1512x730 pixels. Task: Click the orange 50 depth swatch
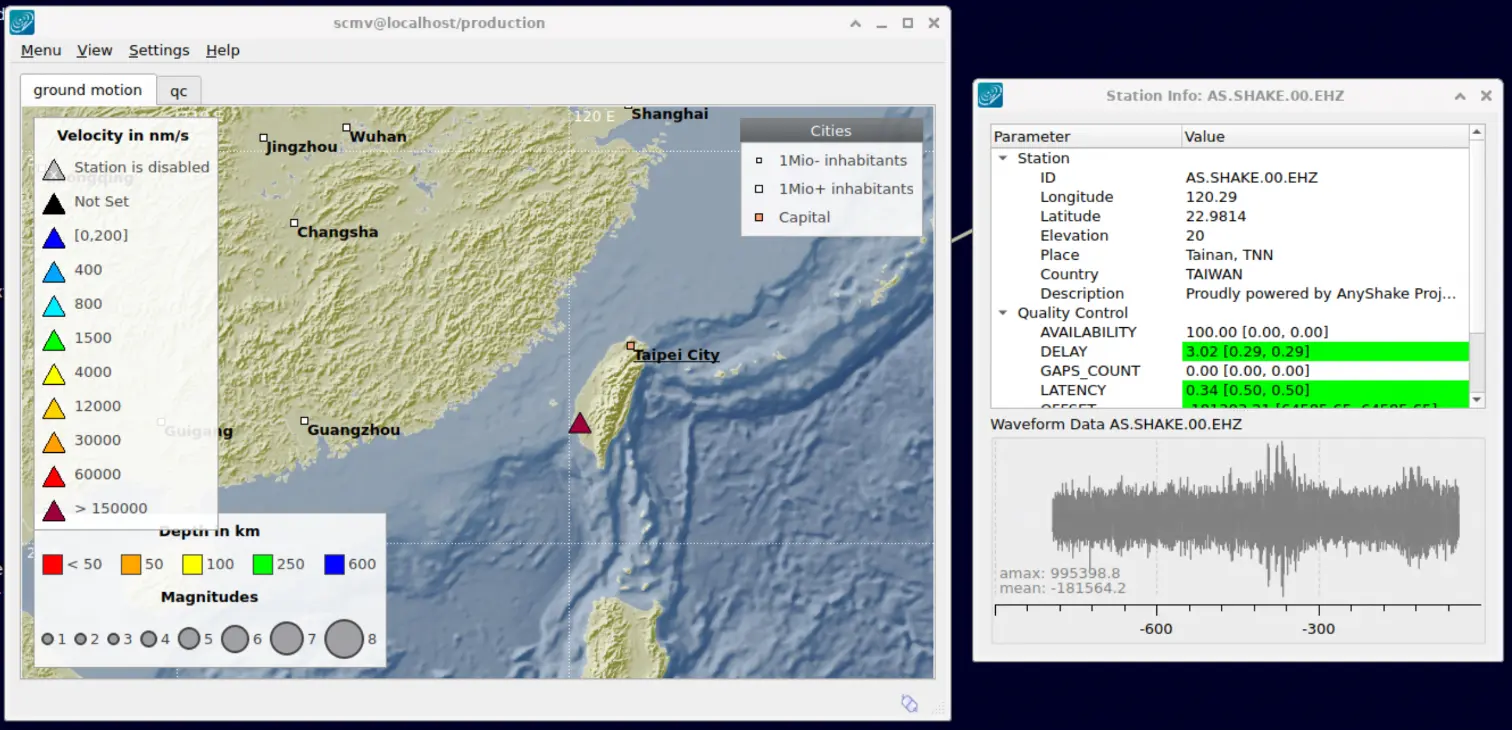click(x=131, y=564)
